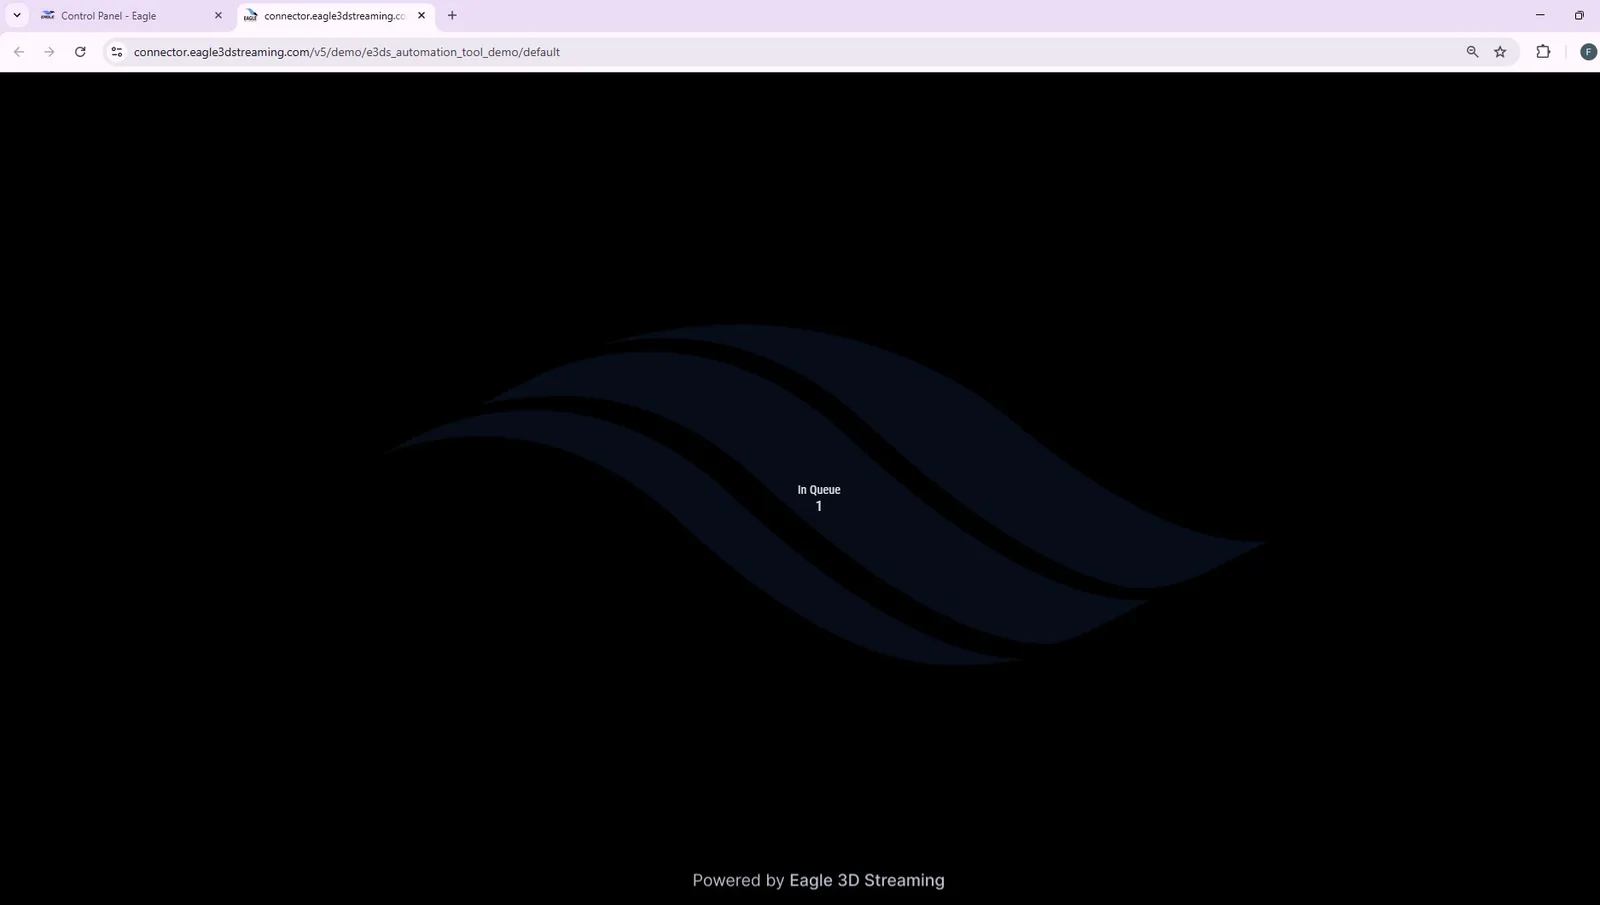Restore down the browser window

pyautogui.click(x=1579, y=15)
